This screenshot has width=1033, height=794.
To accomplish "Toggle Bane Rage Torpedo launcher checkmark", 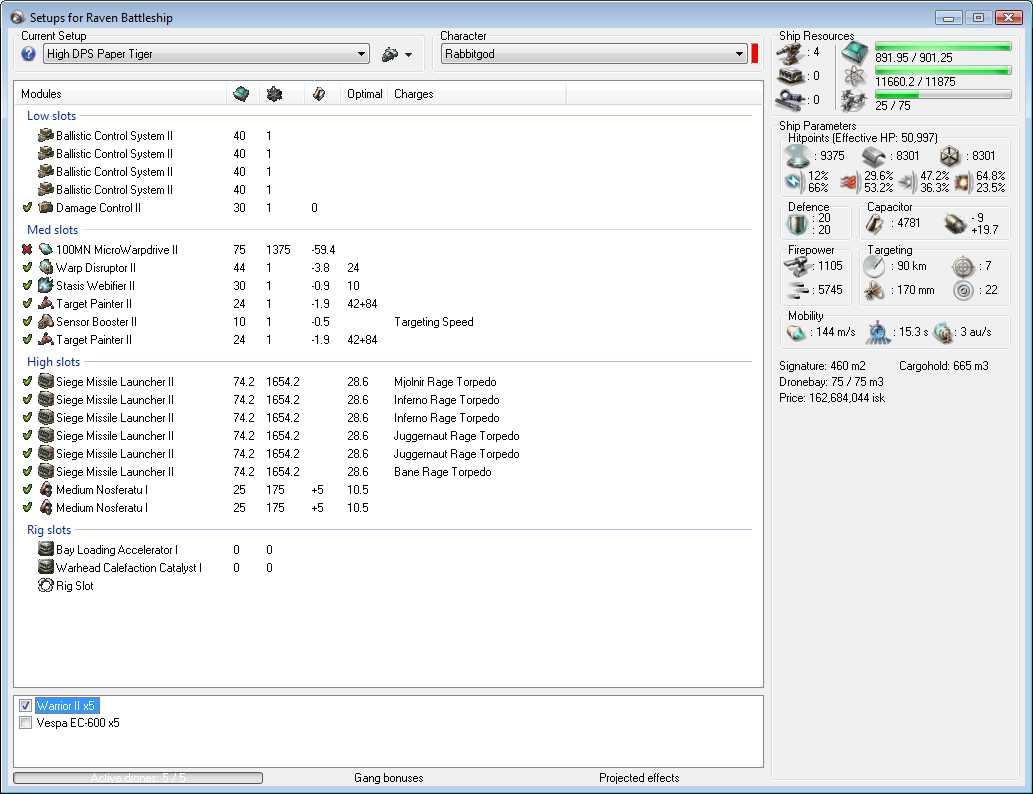I will pos(27,472).
